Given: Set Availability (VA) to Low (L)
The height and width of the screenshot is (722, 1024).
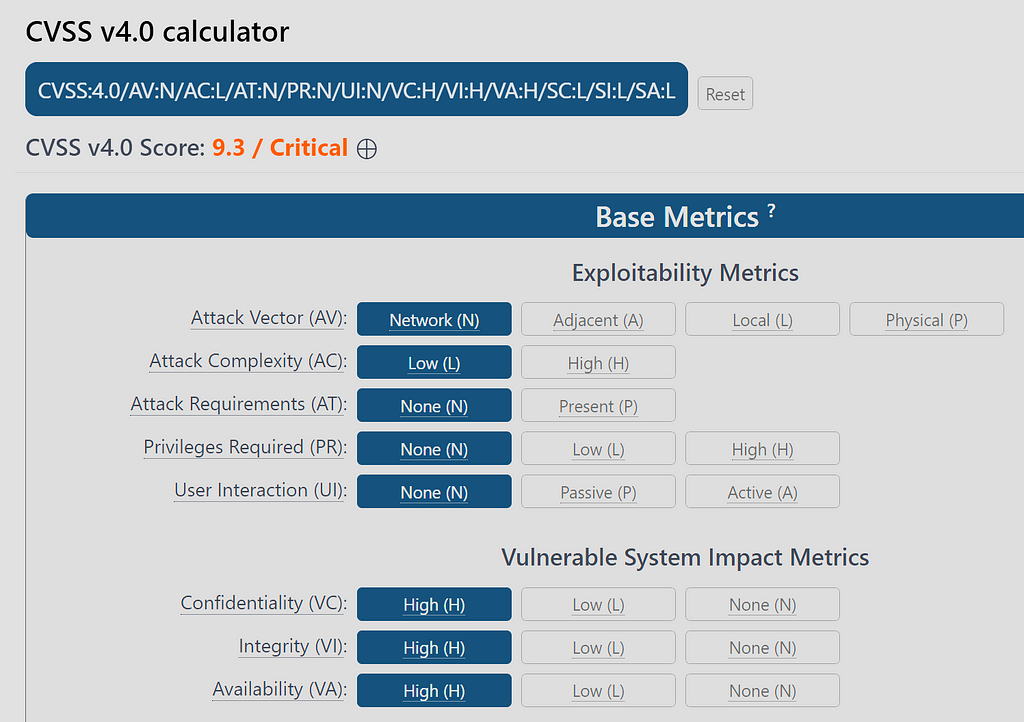Looking at the screenshot, I should tap(598, 691).
